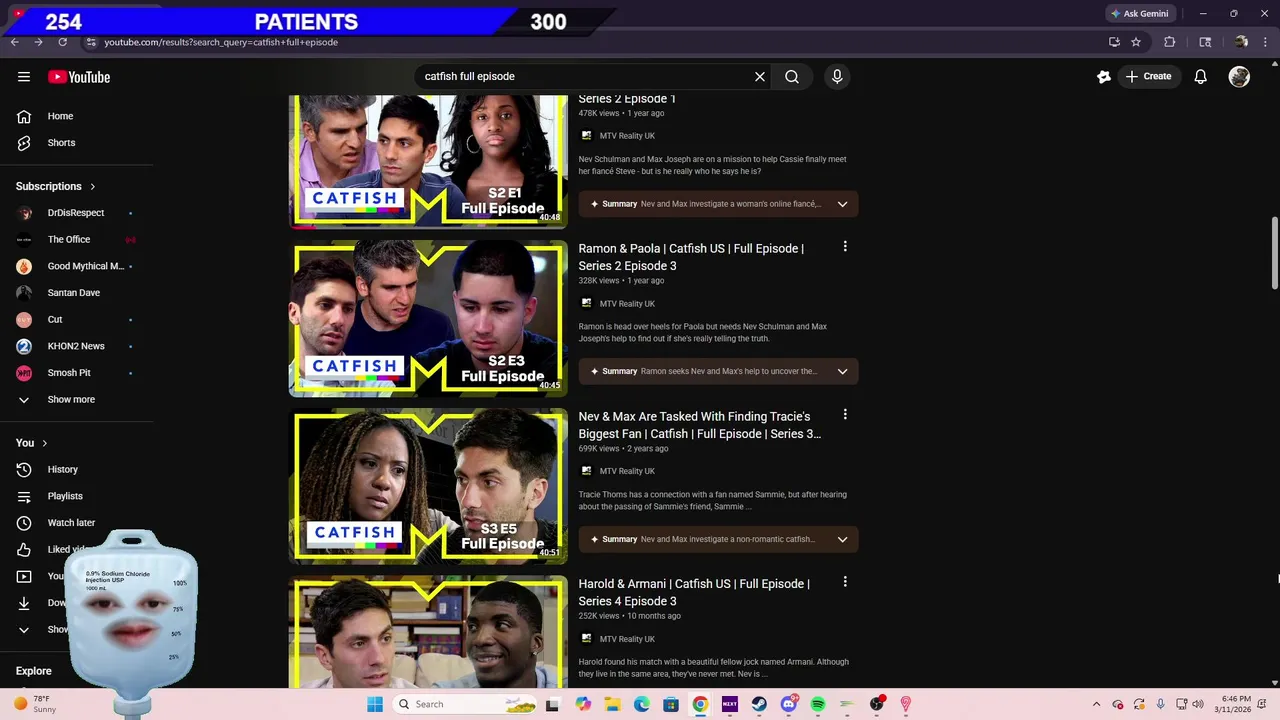Click the Windows taskbar Search box

pos(464,704)
